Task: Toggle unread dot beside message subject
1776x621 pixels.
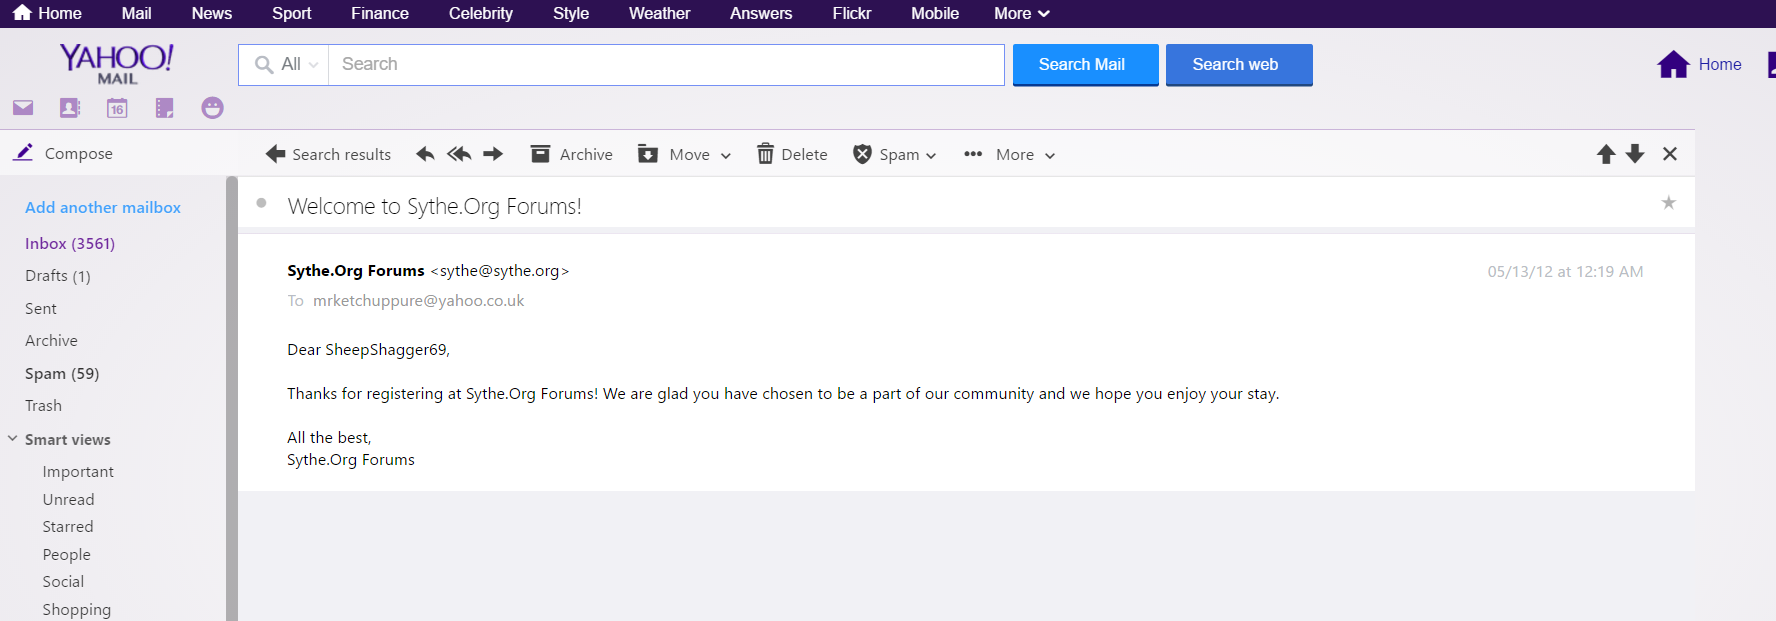Action: point(261,203)
